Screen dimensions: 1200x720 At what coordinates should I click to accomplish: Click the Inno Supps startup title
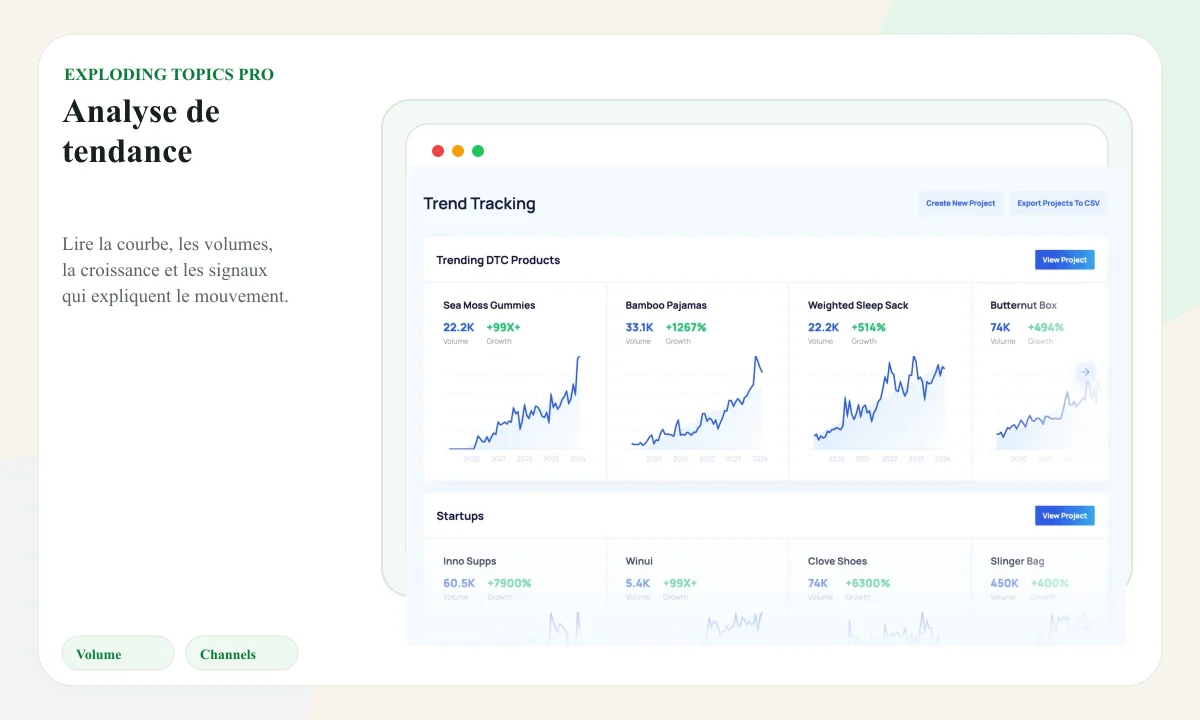tap(470, 561)
